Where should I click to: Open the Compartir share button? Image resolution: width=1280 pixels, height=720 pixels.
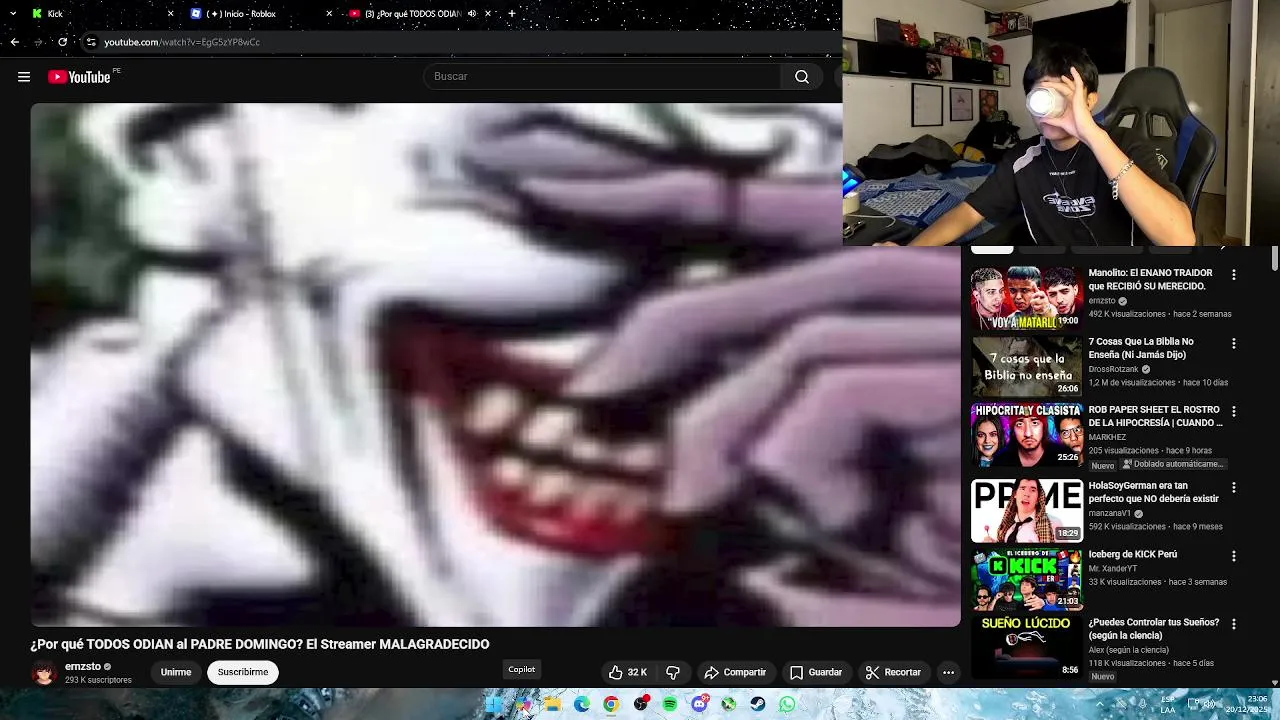[x=735, y=672]
